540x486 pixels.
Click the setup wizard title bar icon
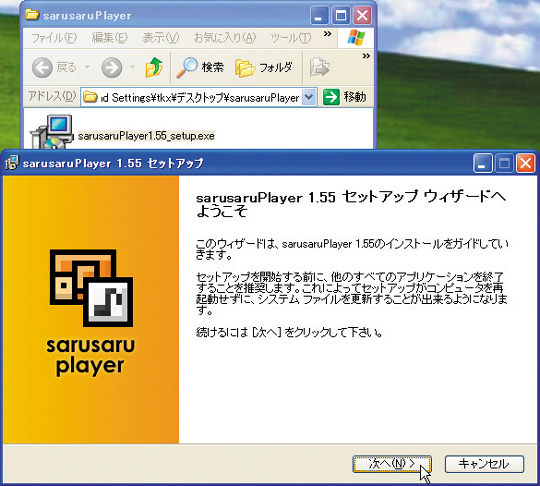pyautogui.click(x=11, y=163)
